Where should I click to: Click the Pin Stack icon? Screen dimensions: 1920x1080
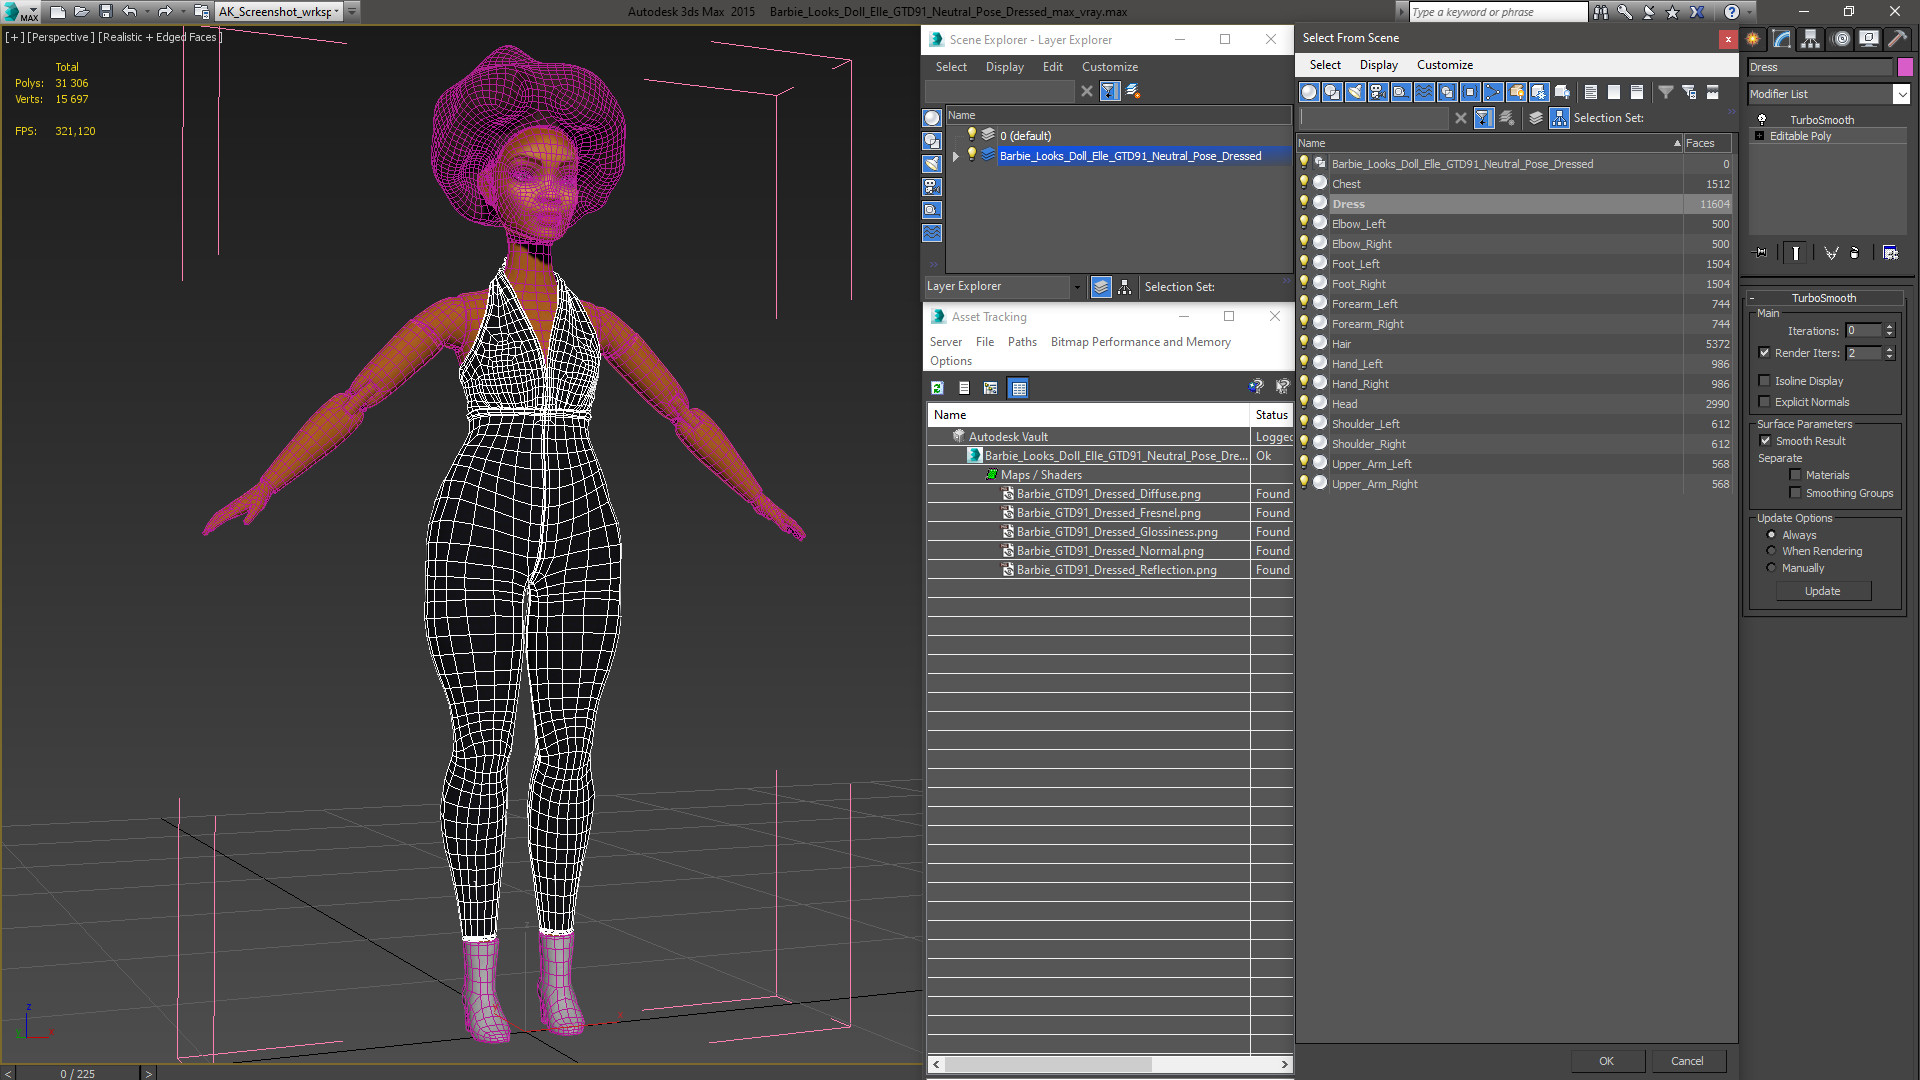[1761, 253]
